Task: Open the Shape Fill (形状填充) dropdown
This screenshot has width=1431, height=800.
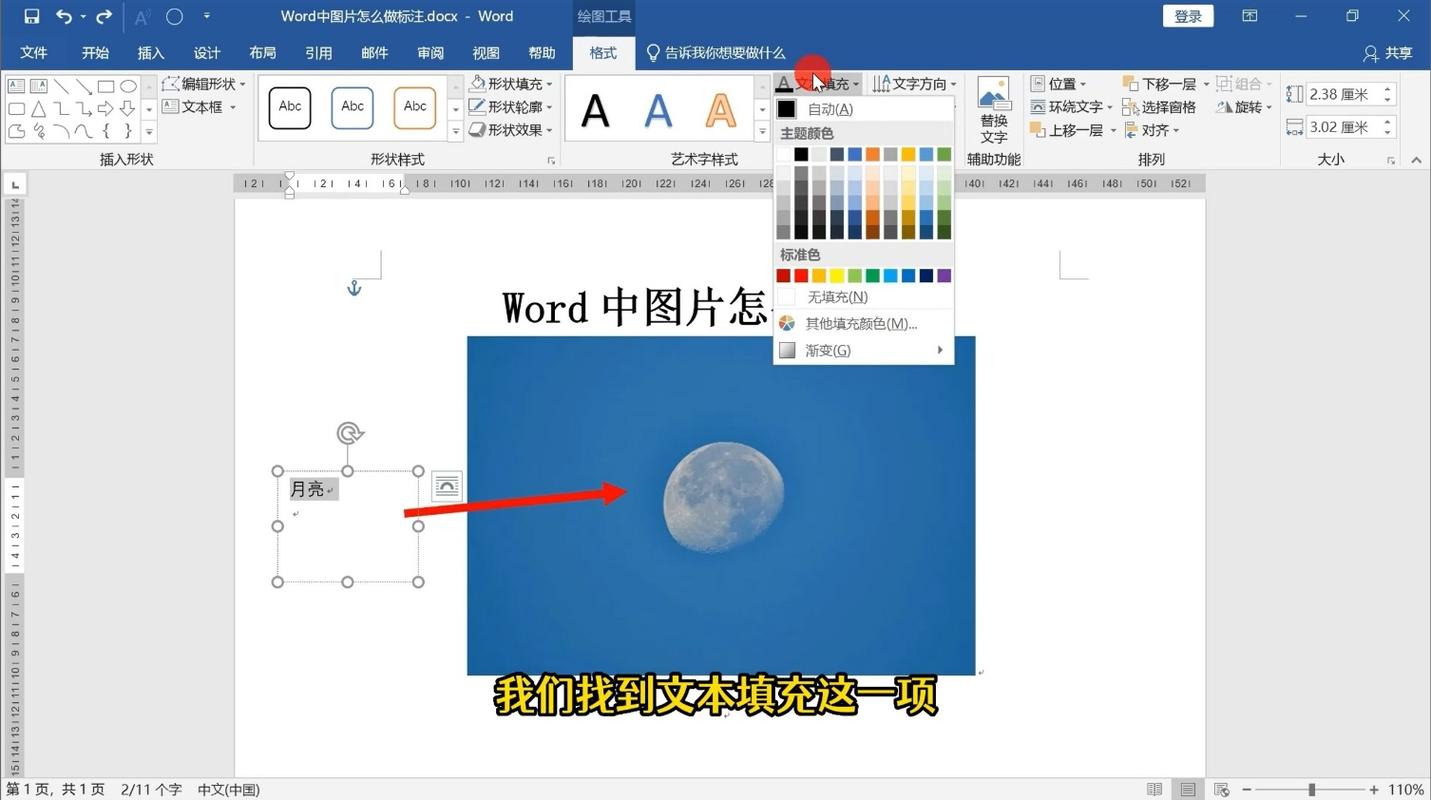Action: (x=511, y=84)
